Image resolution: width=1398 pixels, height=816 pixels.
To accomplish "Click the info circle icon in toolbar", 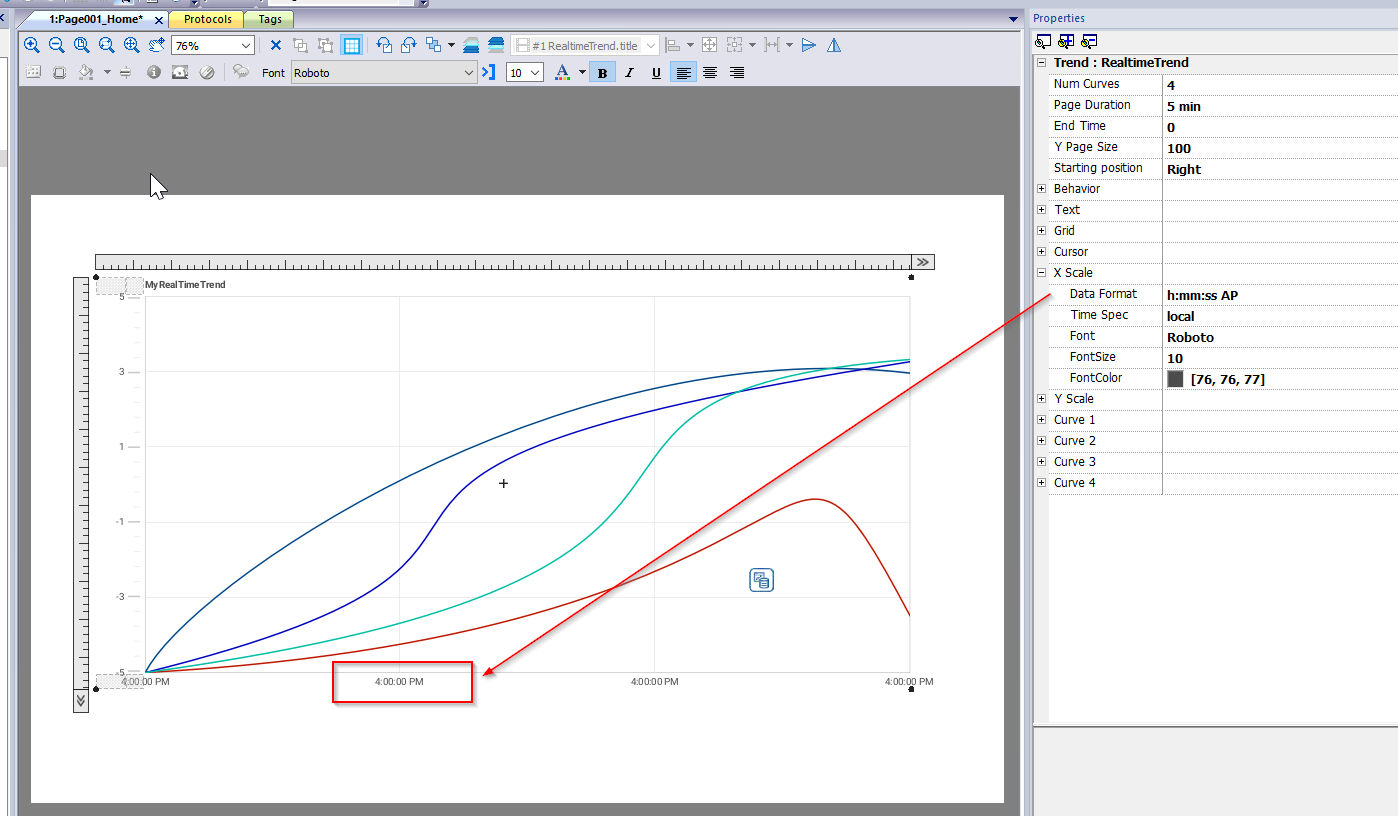I will click(x=154, y=72).
